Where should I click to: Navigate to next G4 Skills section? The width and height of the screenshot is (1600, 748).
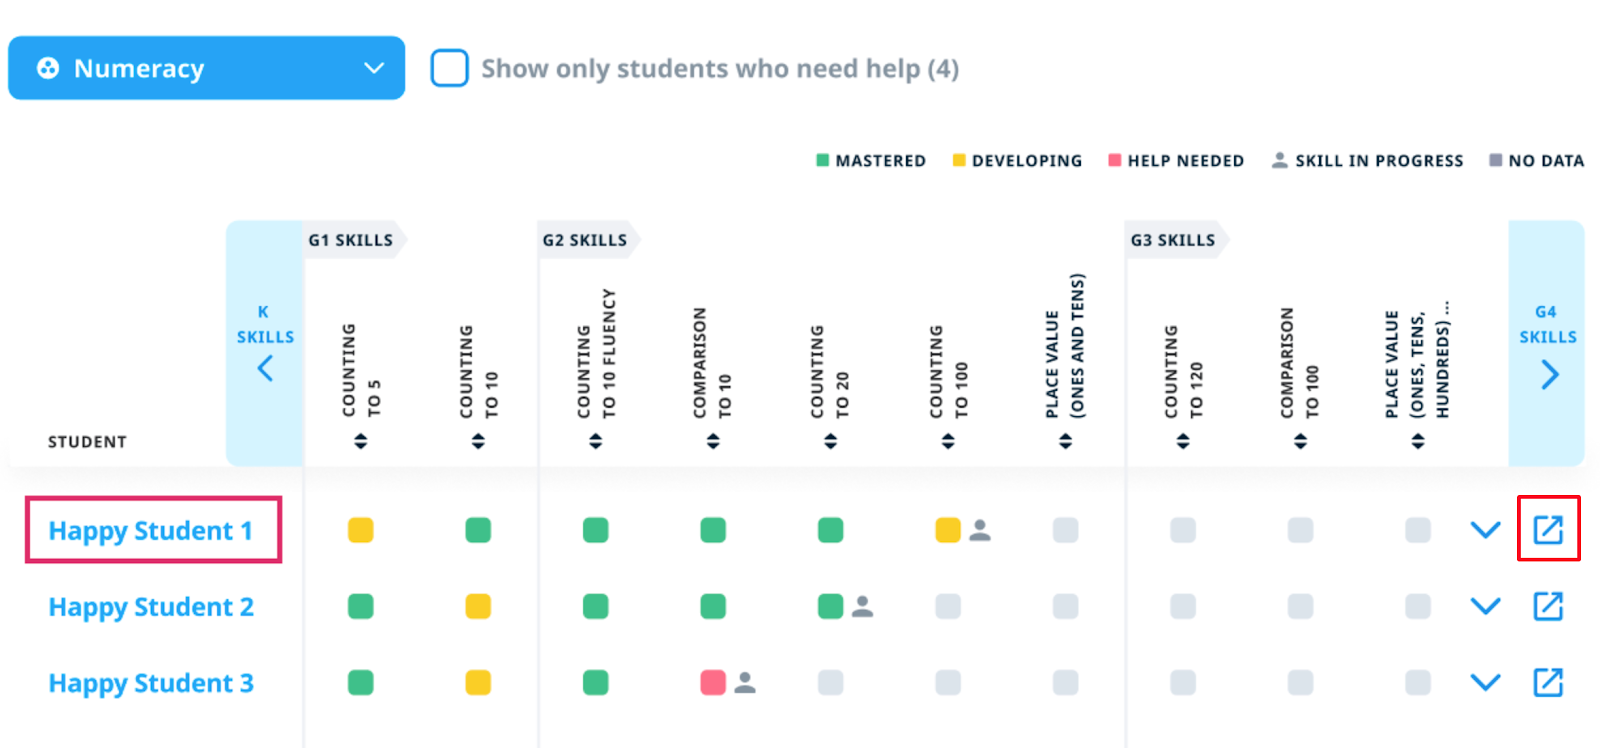coord(1549,375)
